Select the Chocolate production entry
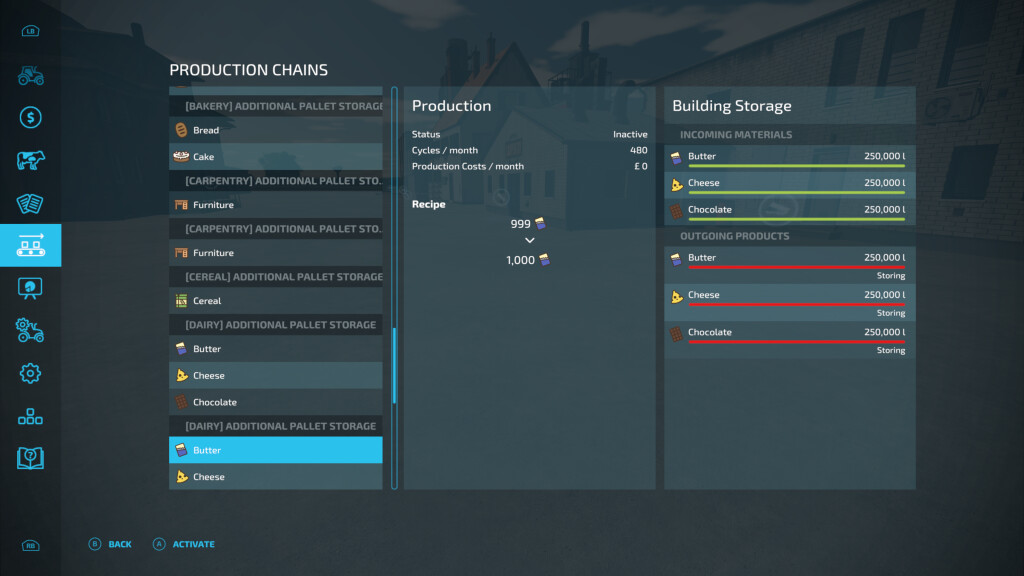This screenshot has width=1024, height=576. click(x=276, y=402)
